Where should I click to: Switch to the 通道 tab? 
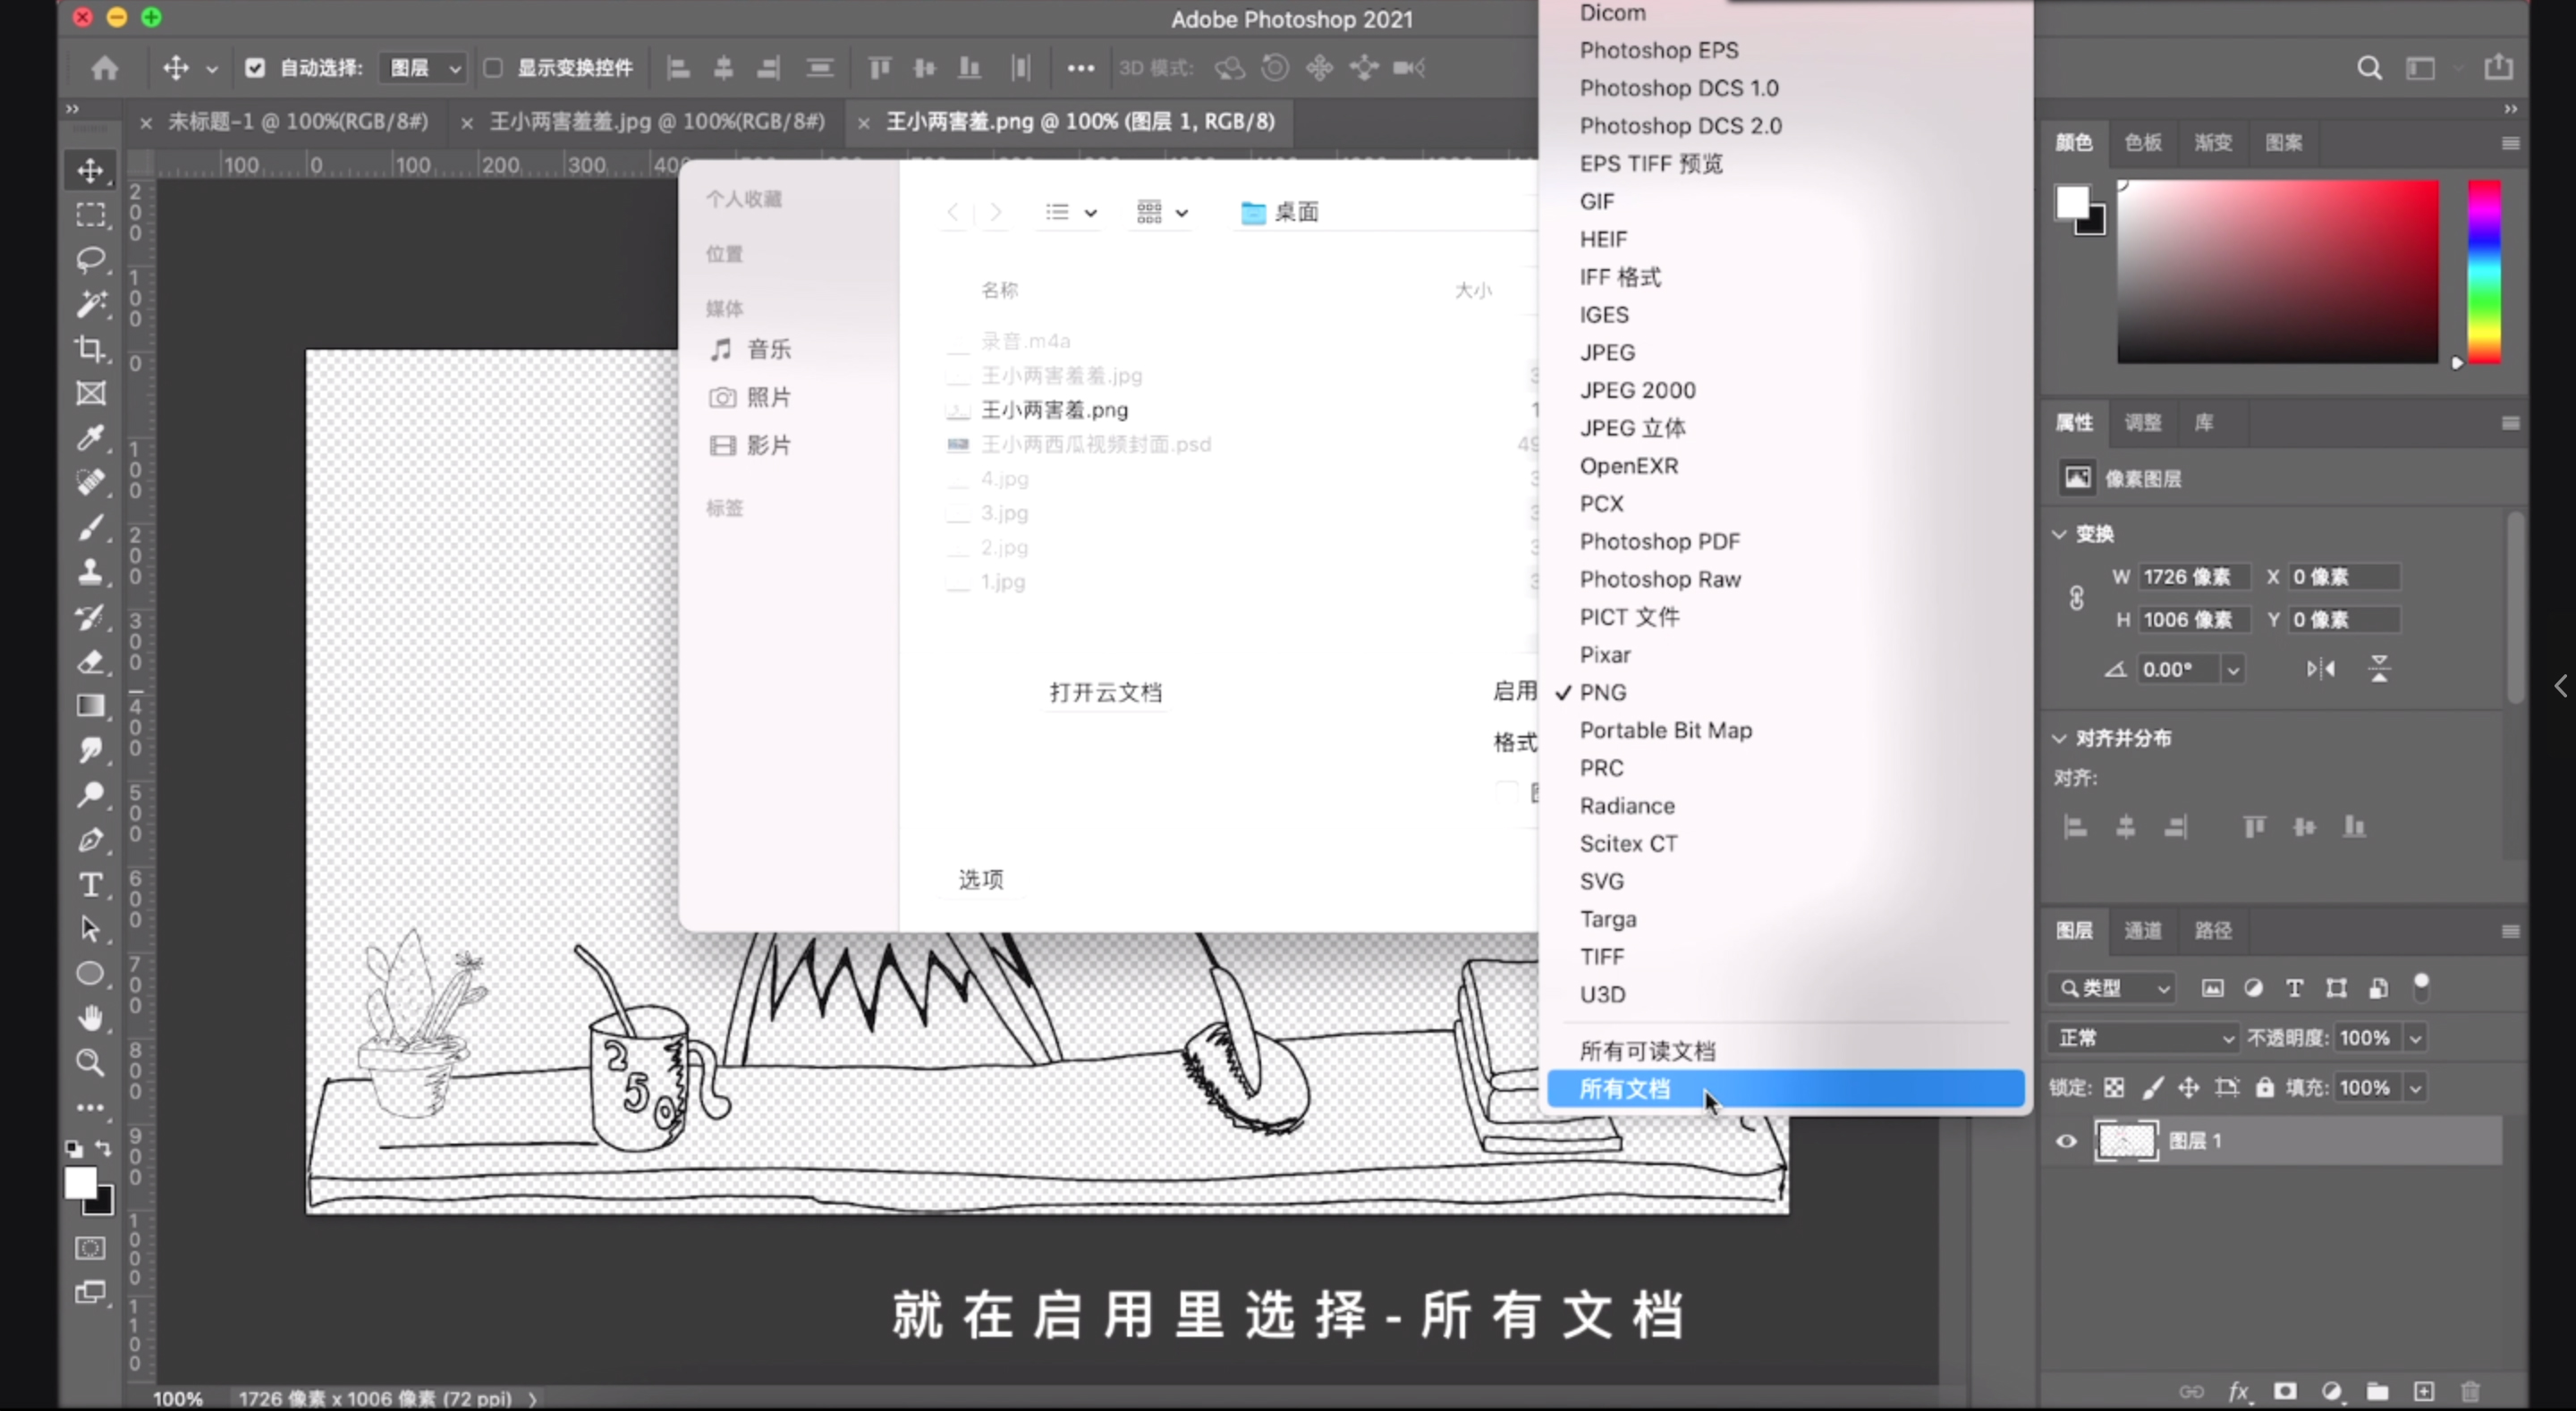pyautogui.click(x=2142, y=931)
